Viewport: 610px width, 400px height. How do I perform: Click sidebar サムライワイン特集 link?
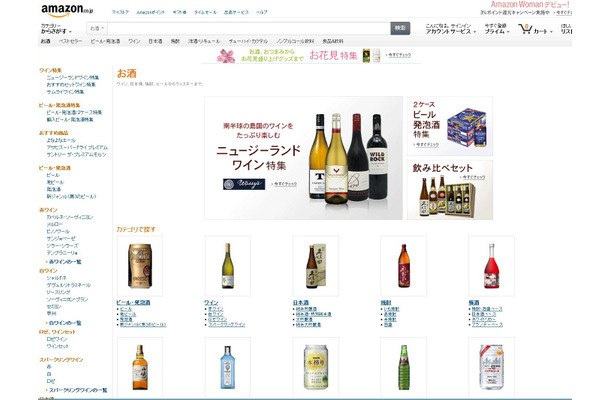pos(65,92)
